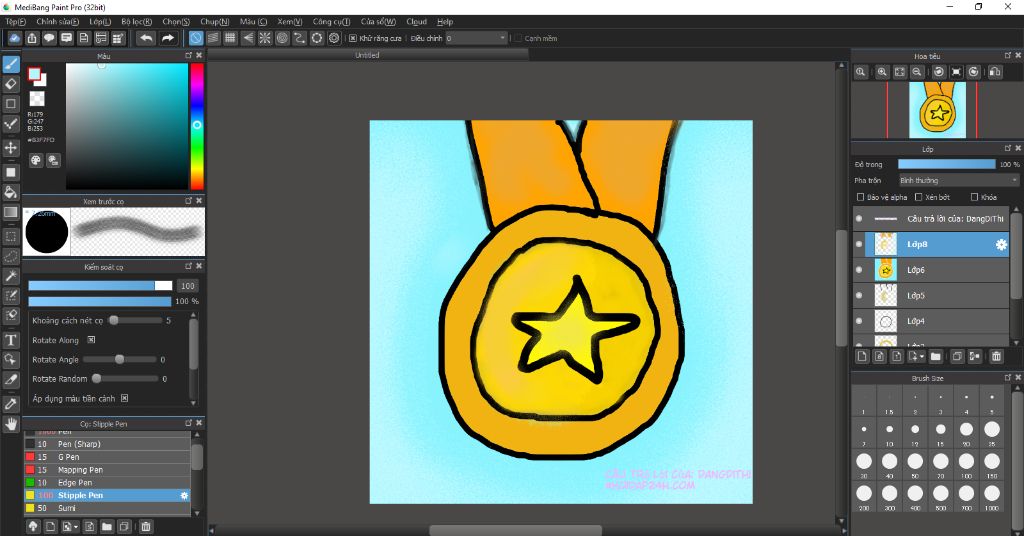Switch to the Untitled canvas tab
The height and width of the screenshot is (536, 1024).
[367, 55]
